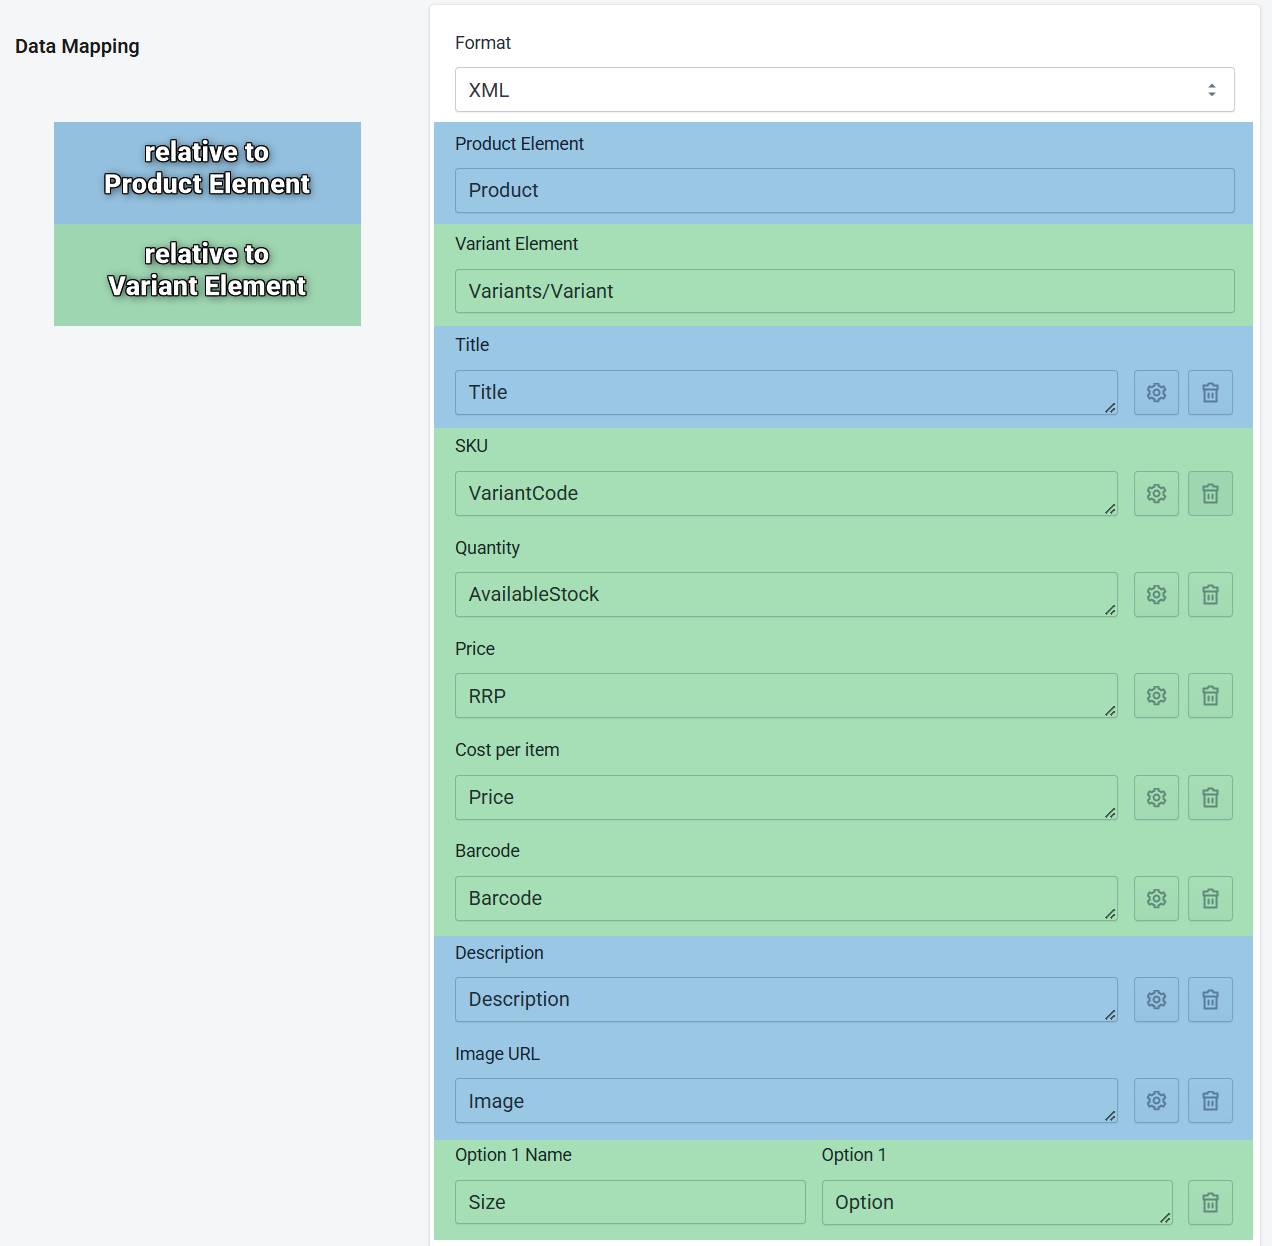Open Barcode field settings gear

[x=1156, y=898]
